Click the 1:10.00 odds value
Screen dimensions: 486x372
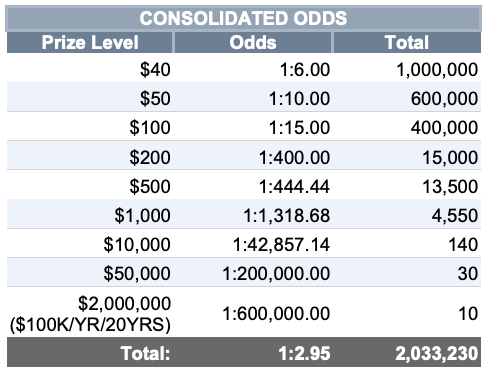click(x=299, y=99)
